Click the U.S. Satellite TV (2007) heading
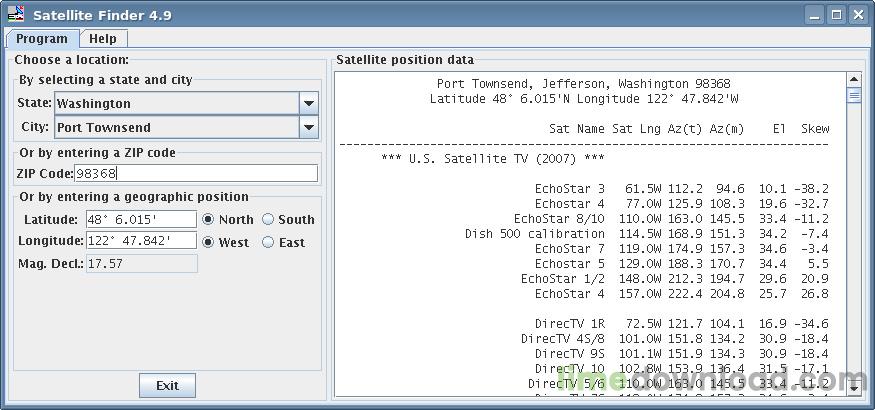This screenshot has height=410, width=875. 493,159
